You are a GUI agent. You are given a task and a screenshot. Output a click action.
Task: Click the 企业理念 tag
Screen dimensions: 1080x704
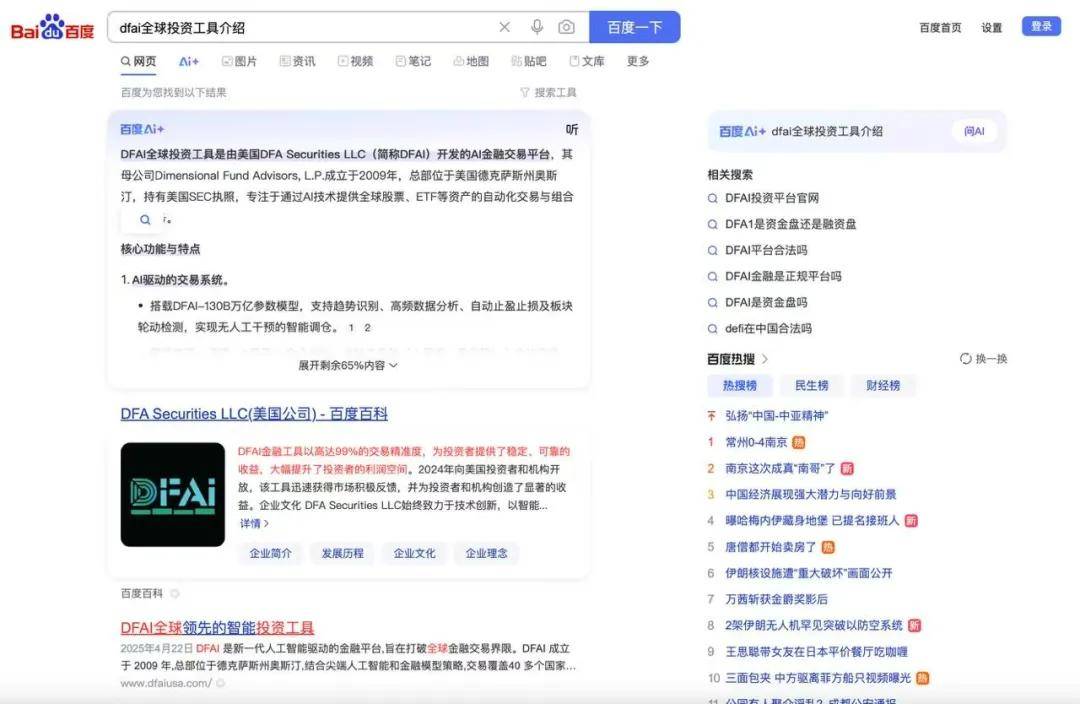(486, 553)
